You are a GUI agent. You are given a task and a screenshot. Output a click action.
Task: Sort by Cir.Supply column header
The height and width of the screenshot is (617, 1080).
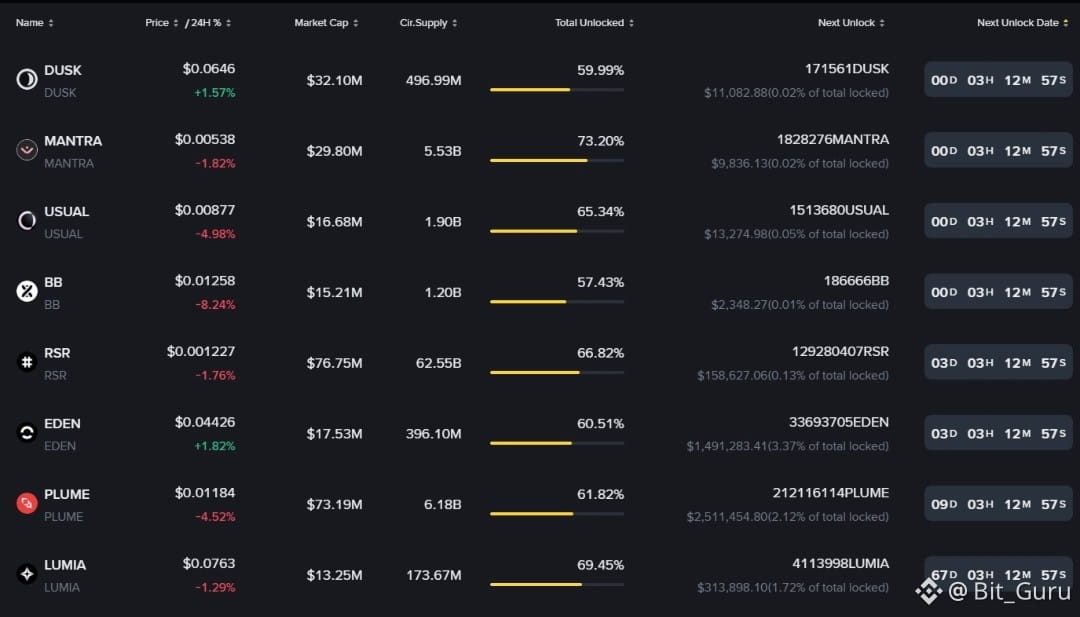[428, 23]
